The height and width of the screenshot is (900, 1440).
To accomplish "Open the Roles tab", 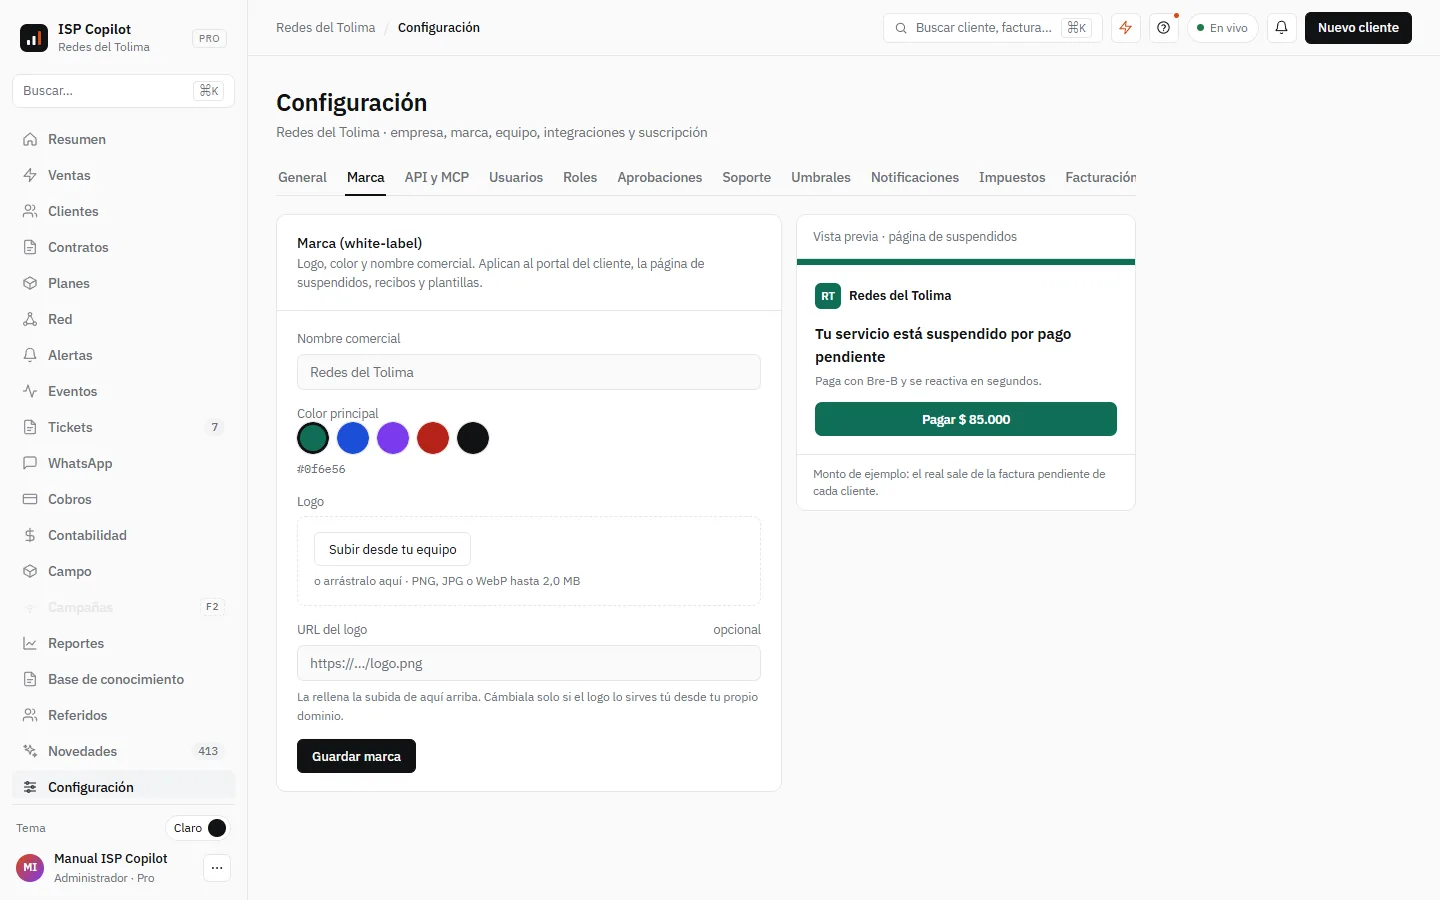I will point(580,177).
